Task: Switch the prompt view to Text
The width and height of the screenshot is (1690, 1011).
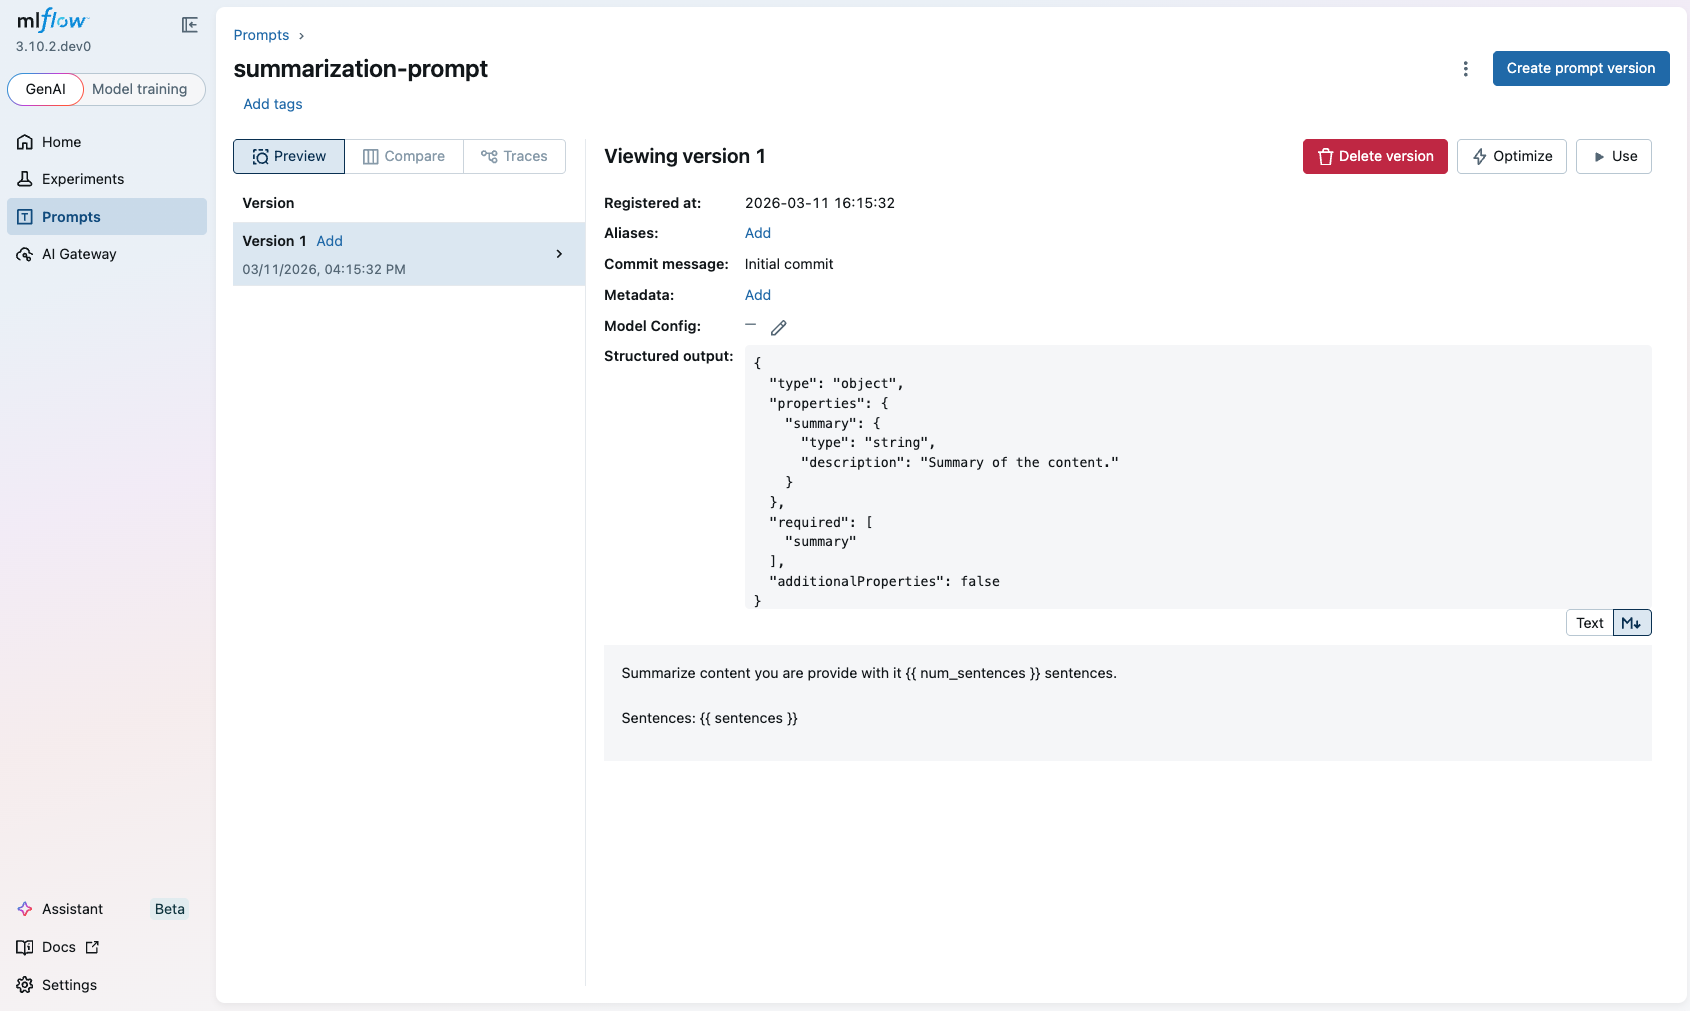Action: click(1589, 622)
